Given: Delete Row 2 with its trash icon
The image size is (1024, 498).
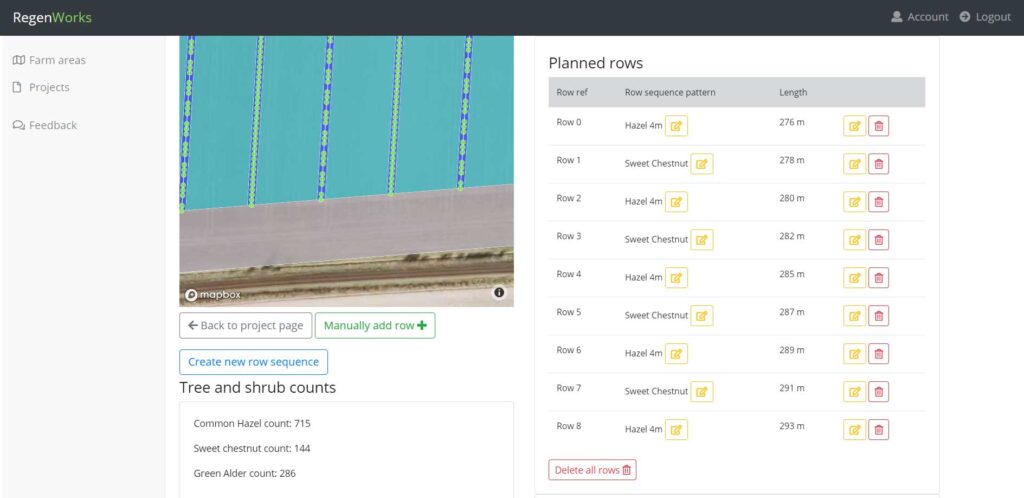Looking at the screenshot, I should tap(878, 202).
